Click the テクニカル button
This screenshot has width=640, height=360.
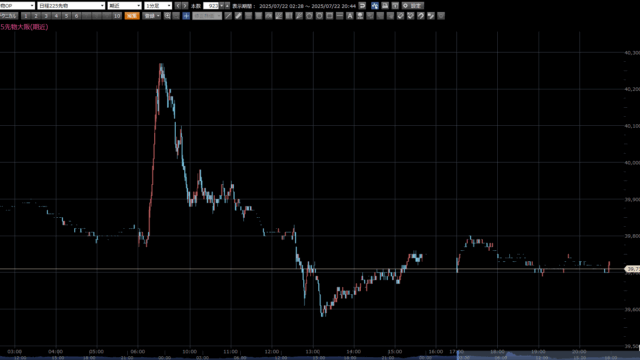[x=9, y=16]
